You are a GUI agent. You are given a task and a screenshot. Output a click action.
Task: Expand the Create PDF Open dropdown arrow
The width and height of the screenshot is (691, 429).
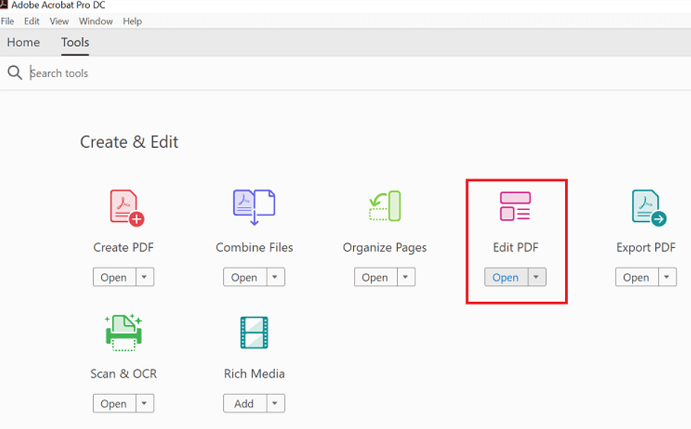(145, 277)
